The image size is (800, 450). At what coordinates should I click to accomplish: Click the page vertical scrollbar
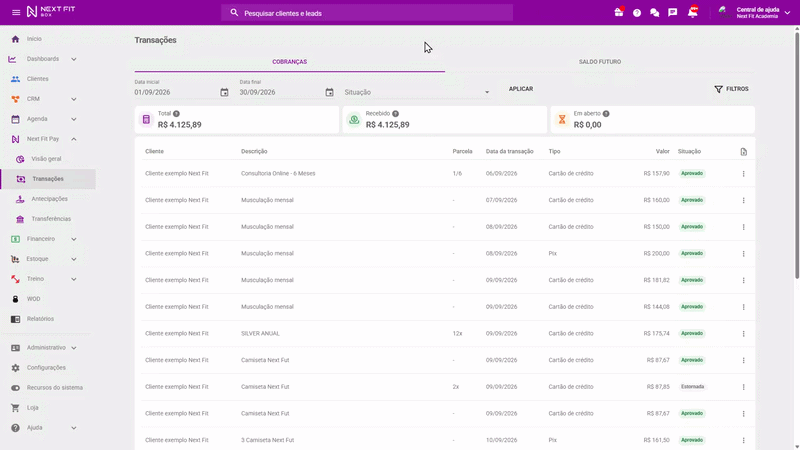[796, 153]
